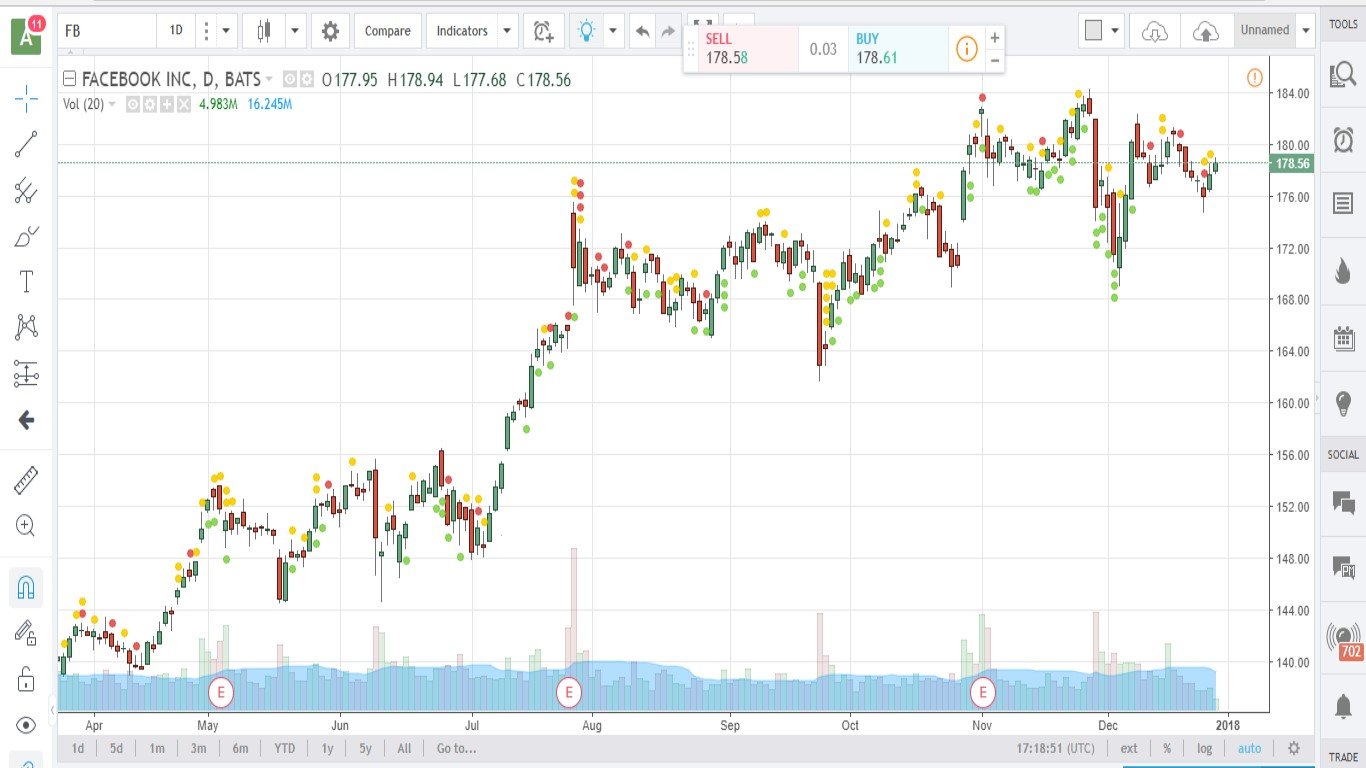The image size is (1366, 768).
Task: Click the BUY 178.61 button
Action: coord(896,48)
